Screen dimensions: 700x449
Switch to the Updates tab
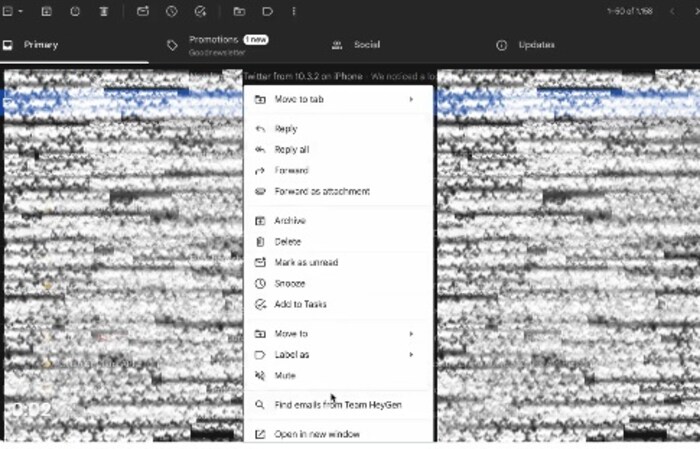pyautogui.click(x=536, y=45)
